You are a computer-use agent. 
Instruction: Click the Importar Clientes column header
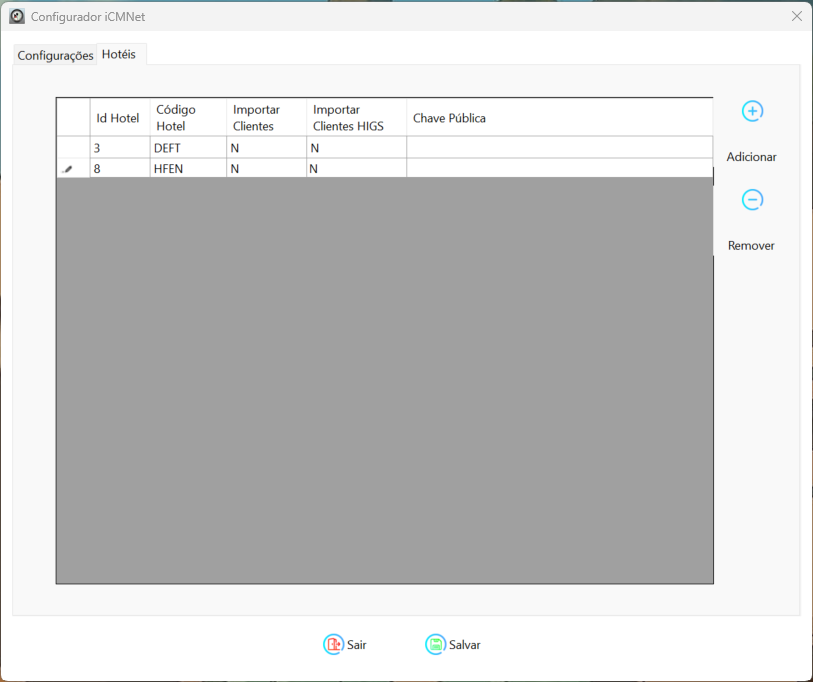pyautogui.click(x=267, y=118)
